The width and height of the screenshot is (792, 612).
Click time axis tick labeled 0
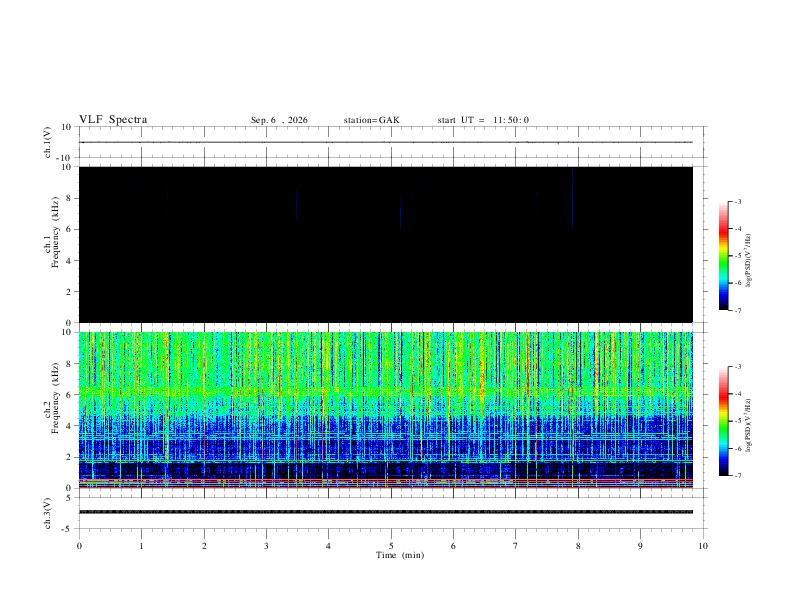pos(79,546)
